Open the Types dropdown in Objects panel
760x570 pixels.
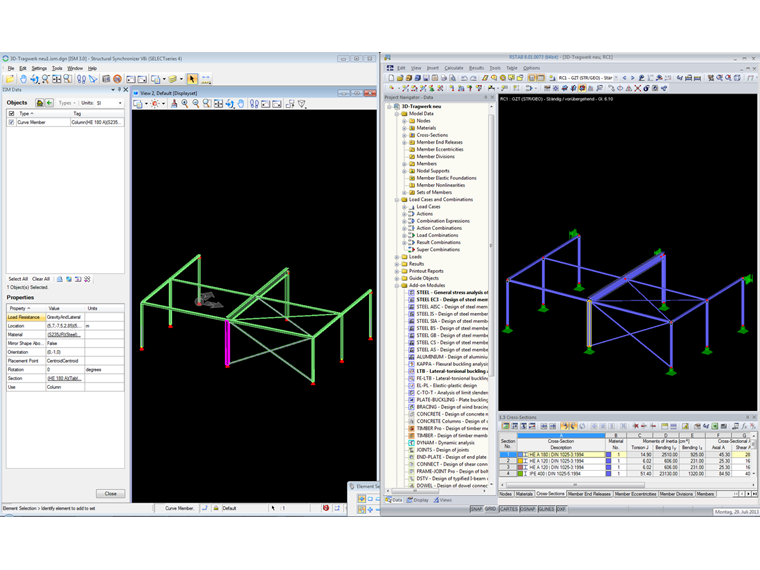coord(67,103)
